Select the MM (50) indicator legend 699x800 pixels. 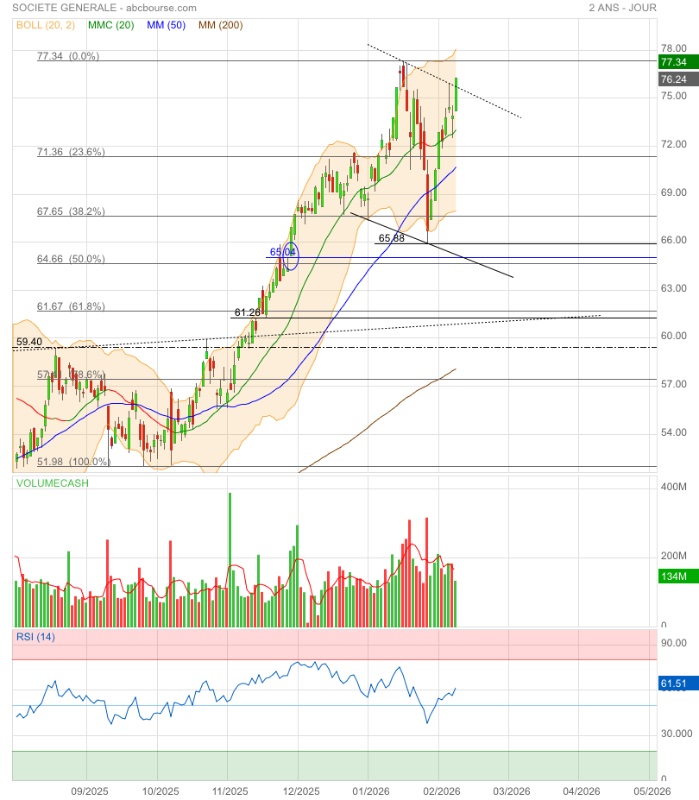click(166, 25)
